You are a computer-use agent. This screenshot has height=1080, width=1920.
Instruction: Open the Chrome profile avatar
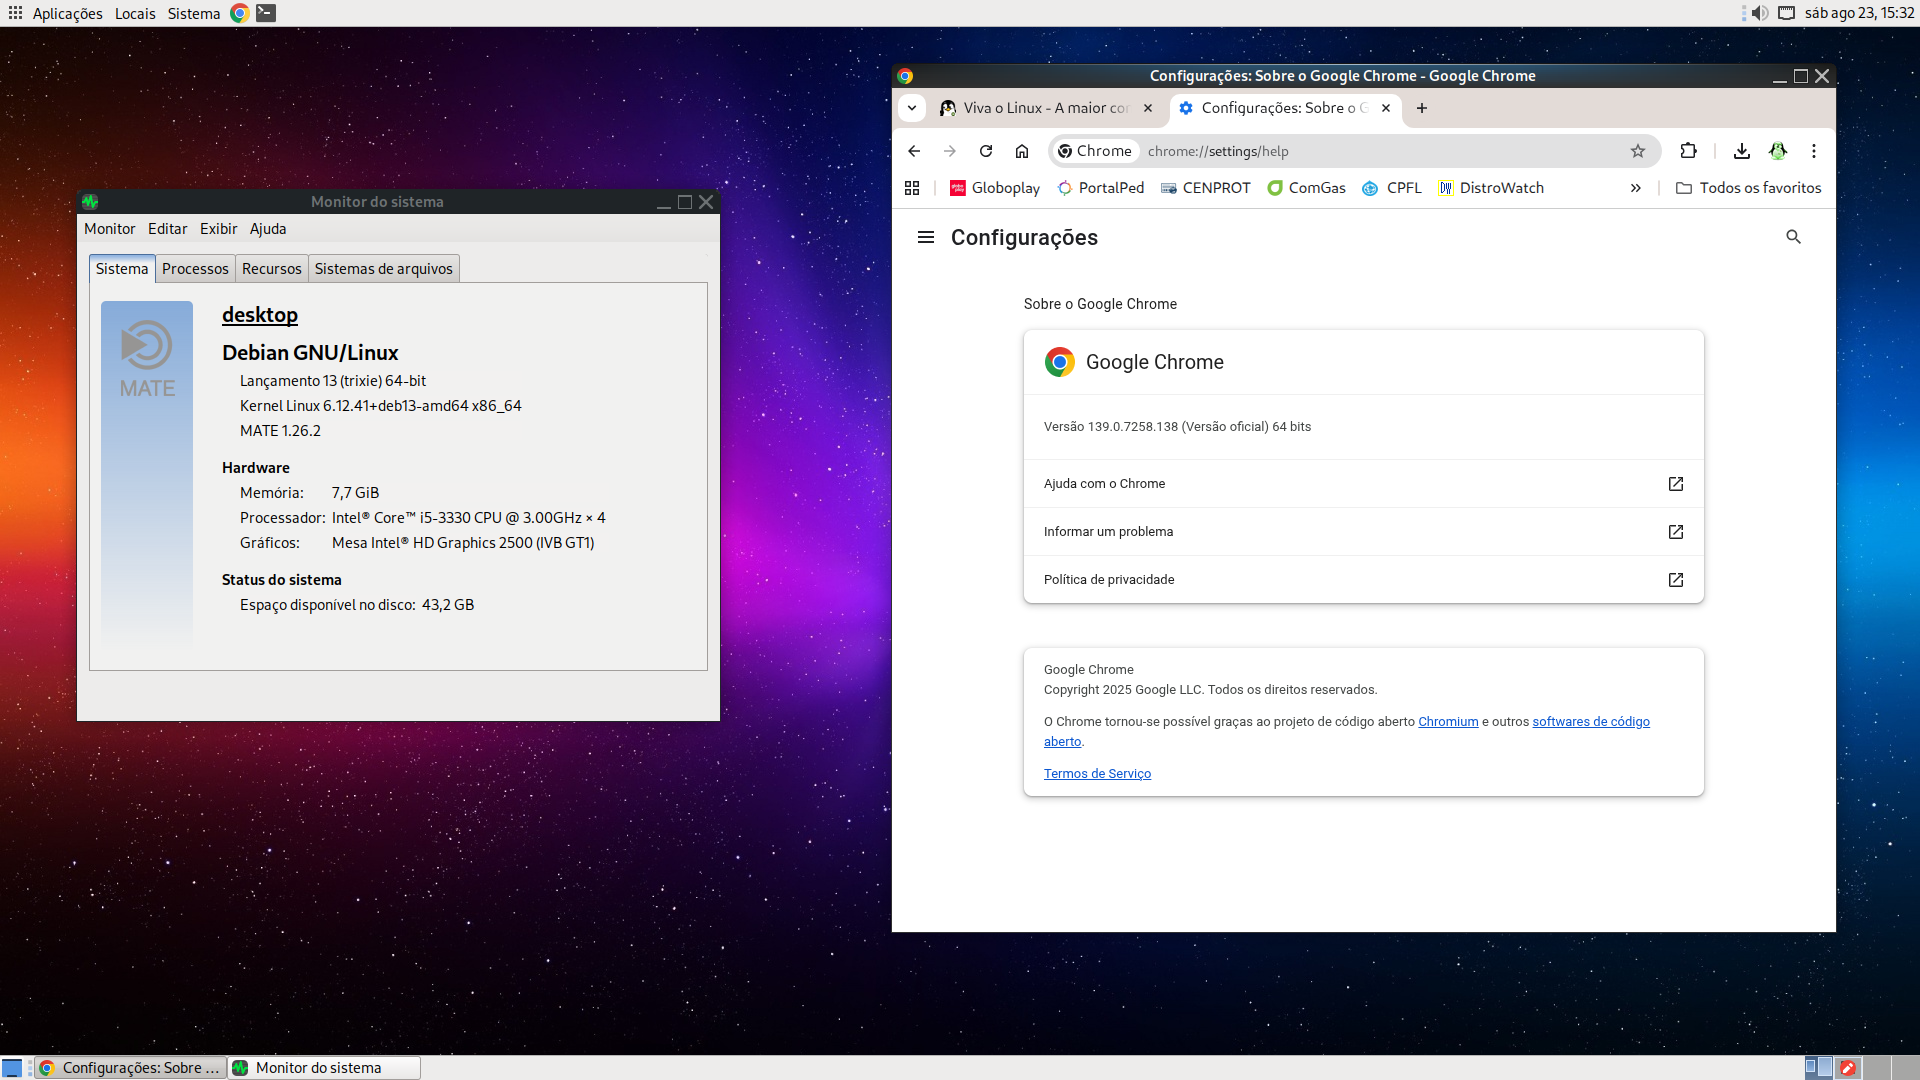coord(1778,151)
